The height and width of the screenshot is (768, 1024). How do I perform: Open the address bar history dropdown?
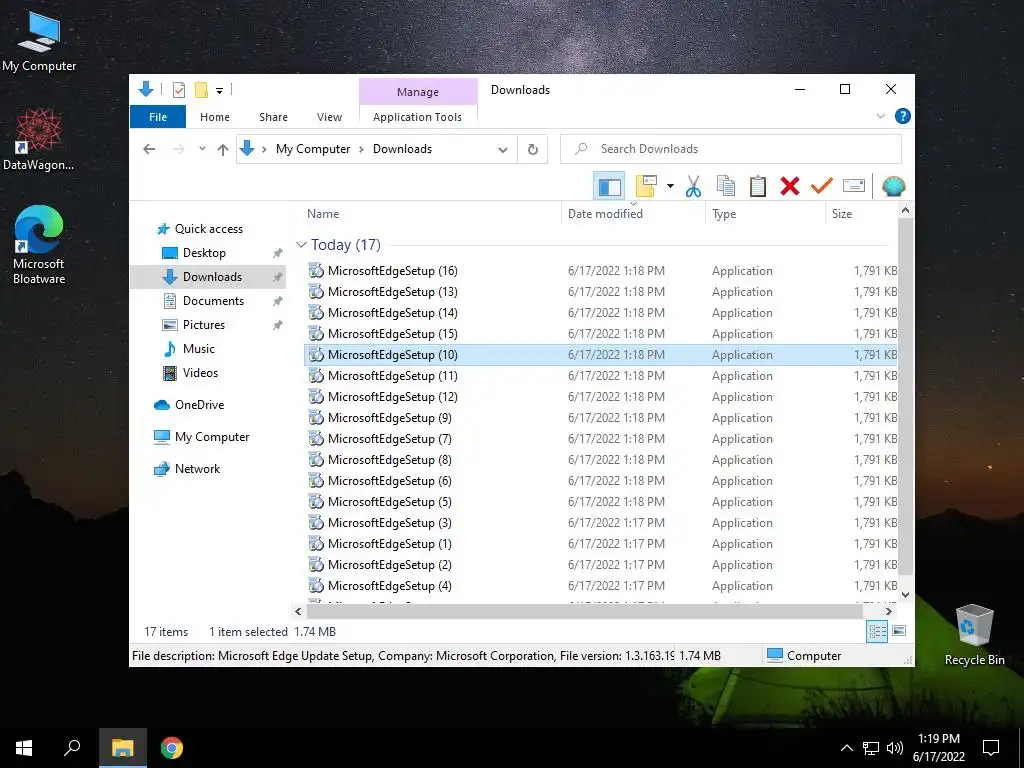point(503,150)
